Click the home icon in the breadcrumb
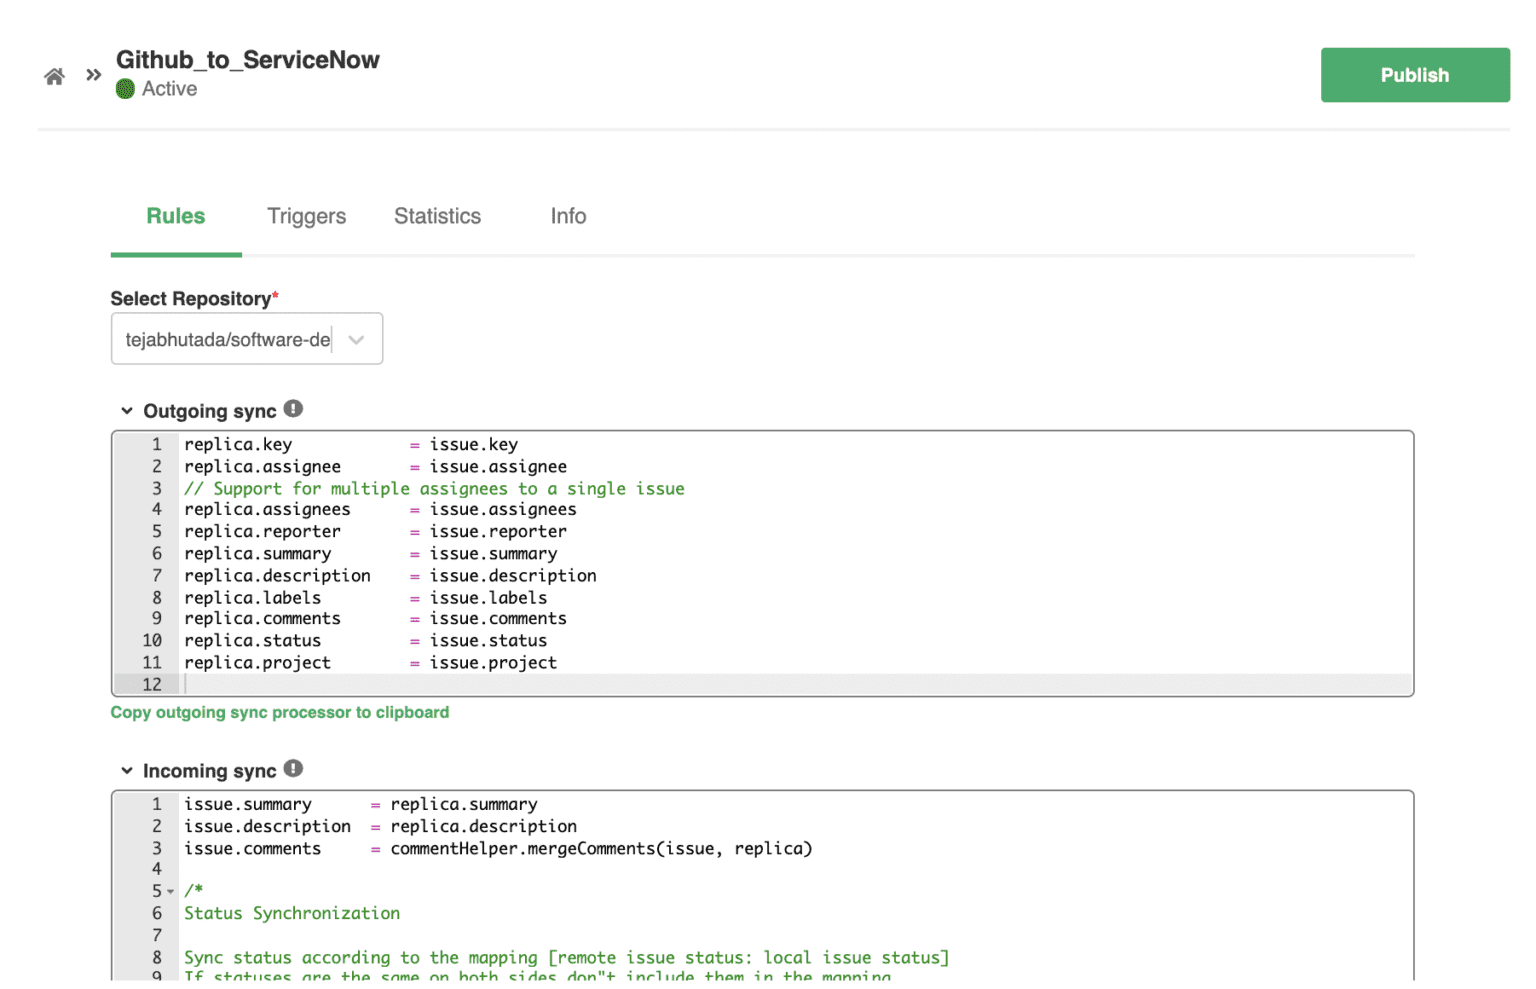Image resolution: width=1536 pixels, height=989 pixels. pyautogui.click(x=54, y=75)
